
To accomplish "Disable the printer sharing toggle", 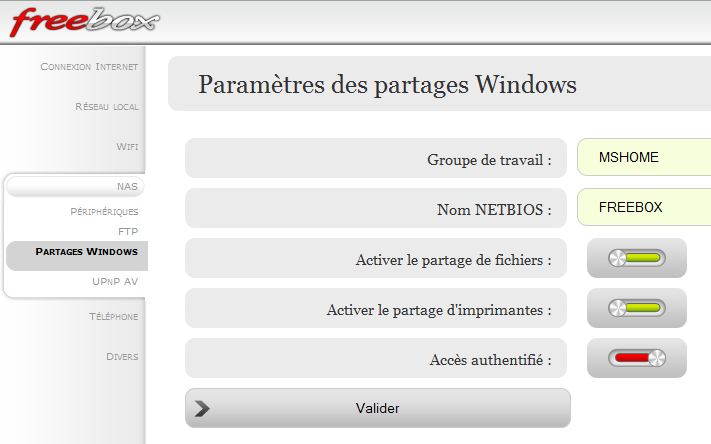I will [x=637, y=308].
